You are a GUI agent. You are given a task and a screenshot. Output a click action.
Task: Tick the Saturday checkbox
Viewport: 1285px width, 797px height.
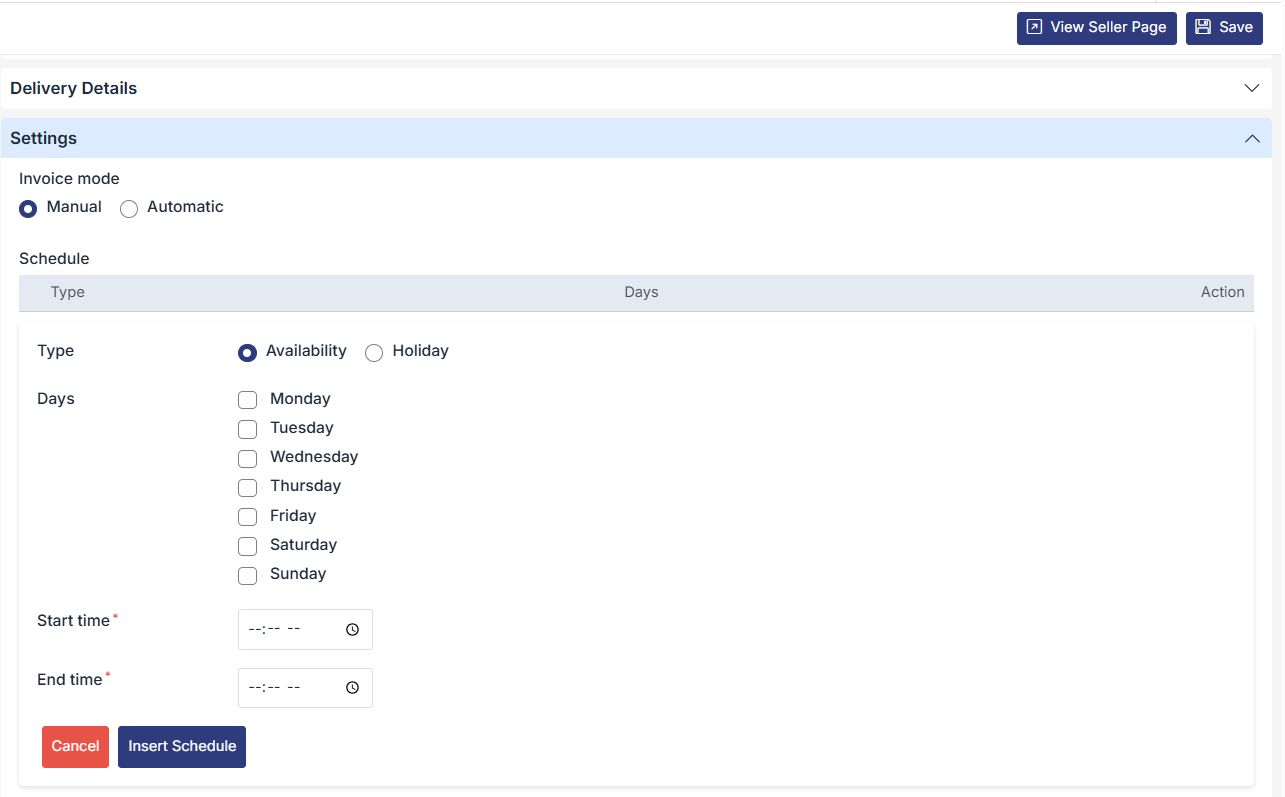click(248, 546)
